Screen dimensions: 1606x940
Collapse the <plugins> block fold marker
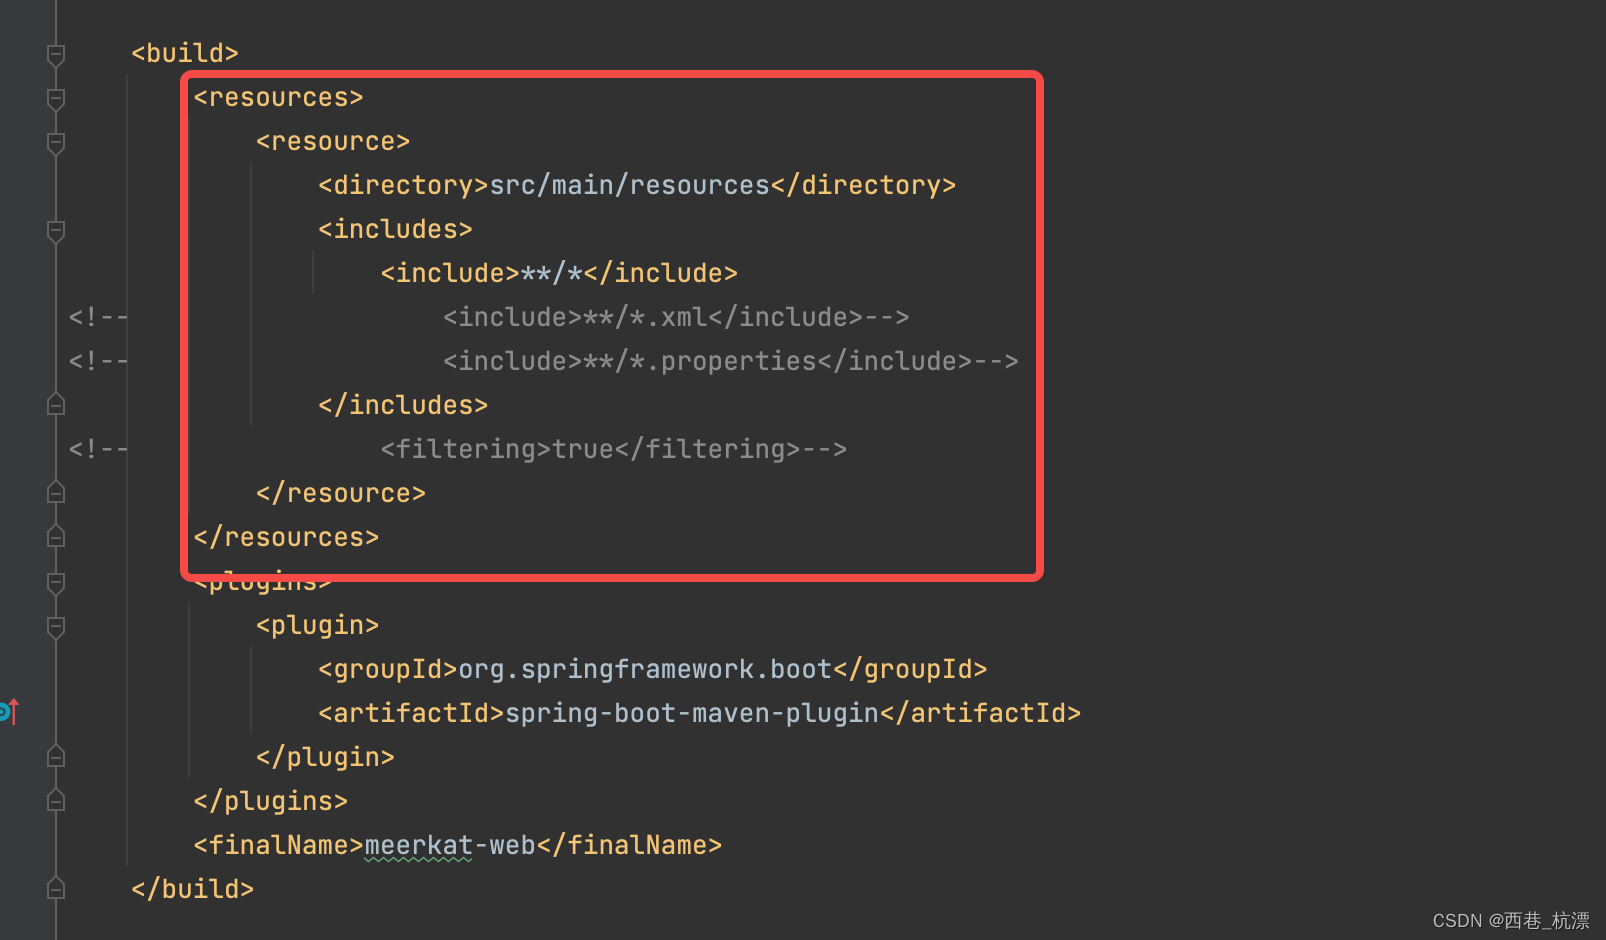(56, 583)
